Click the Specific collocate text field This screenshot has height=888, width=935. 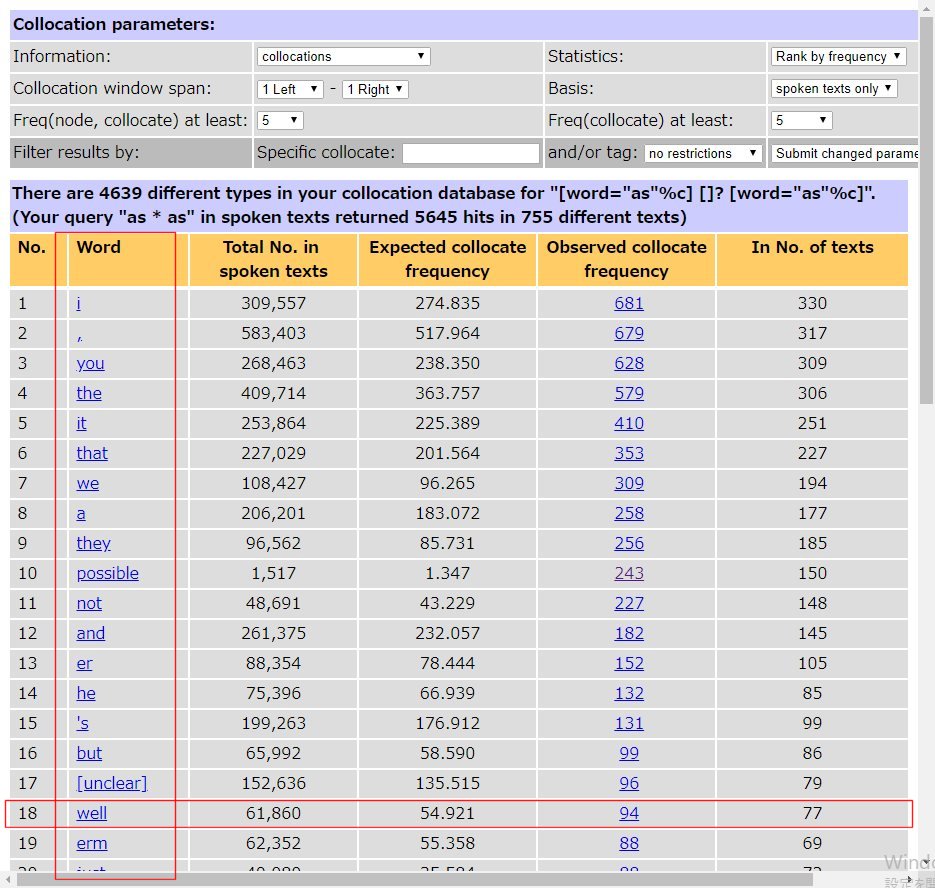pos(470,154)
